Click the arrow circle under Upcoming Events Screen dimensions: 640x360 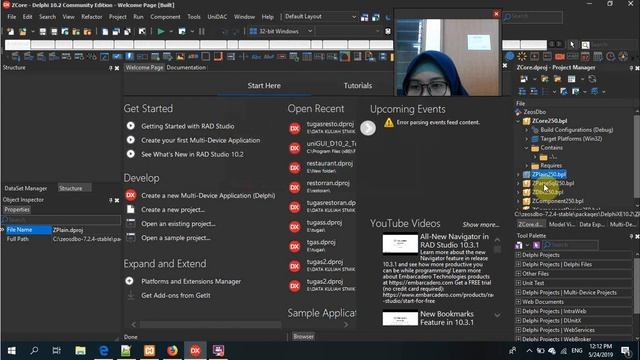(368, 128)
